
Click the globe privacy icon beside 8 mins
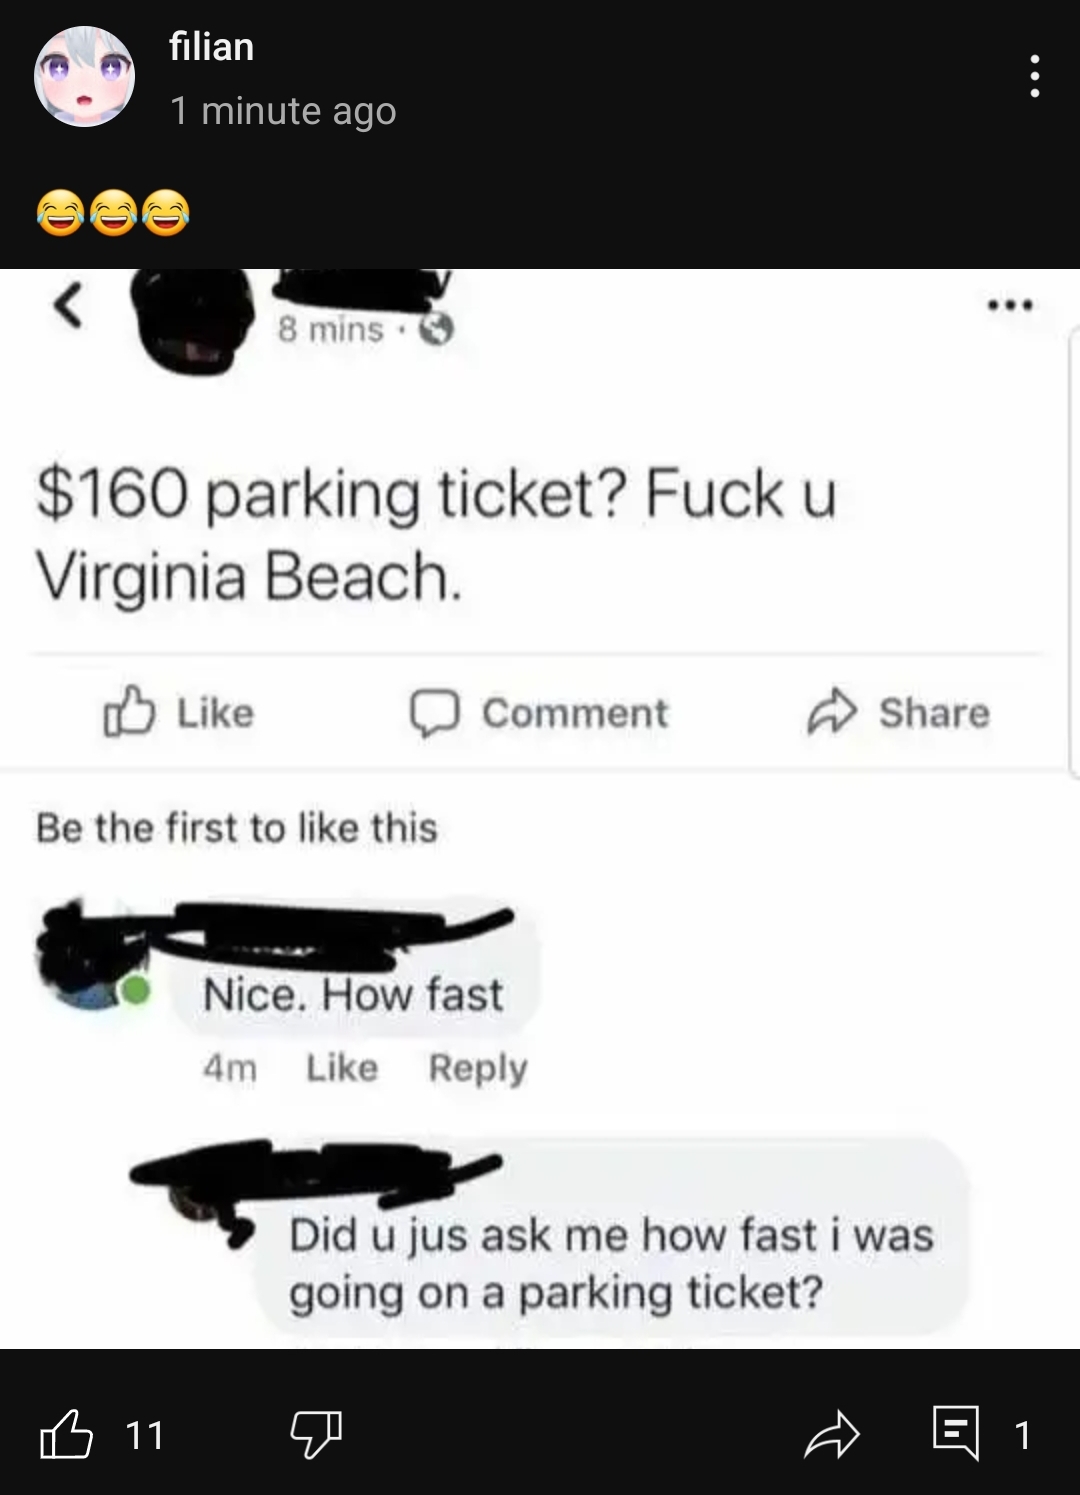click(436, 328)
